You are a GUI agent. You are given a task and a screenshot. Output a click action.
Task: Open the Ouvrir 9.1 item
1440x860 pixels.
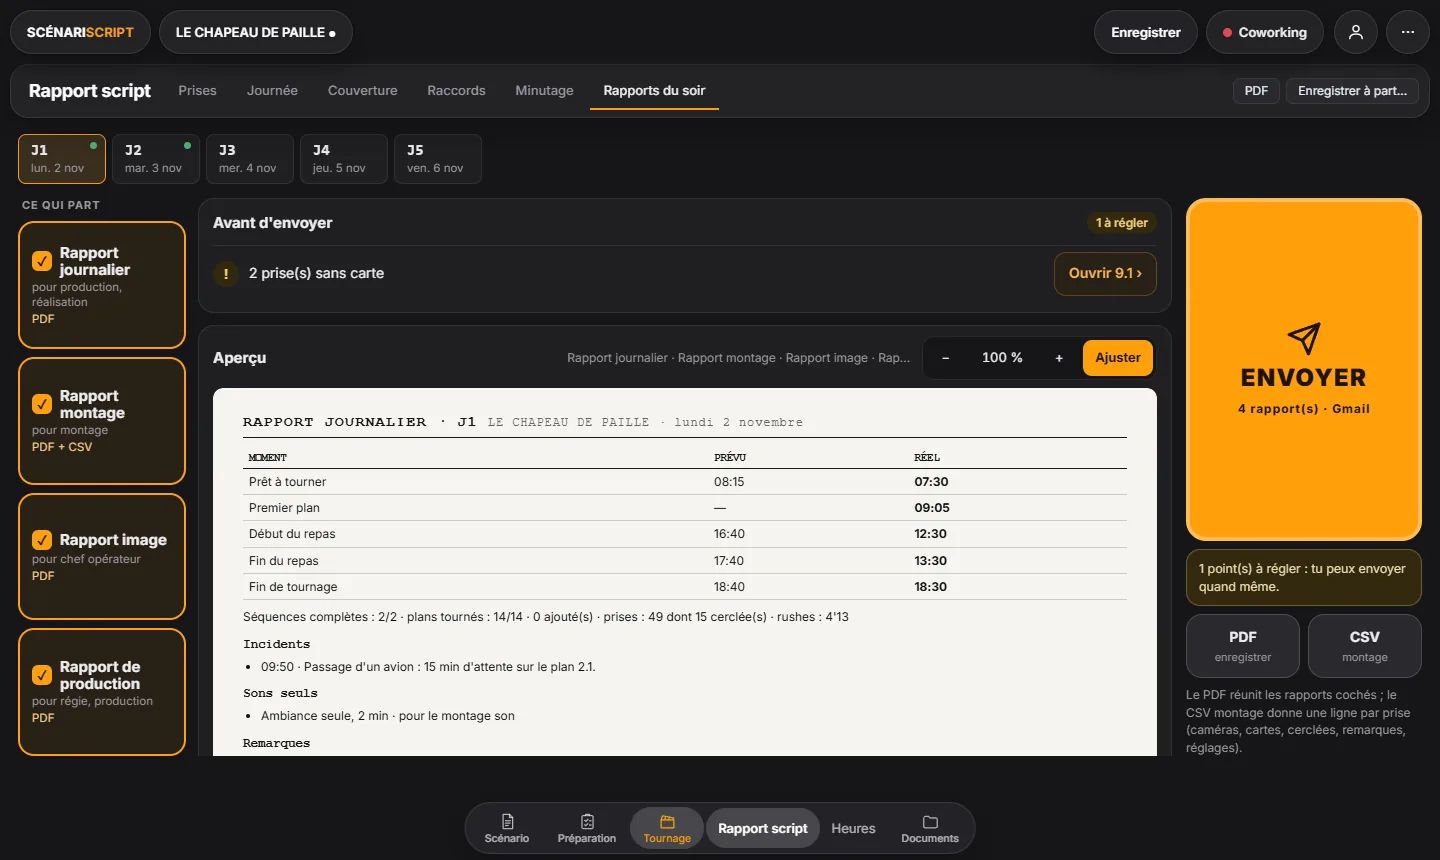pyautogui.click(x=1105, y=273)
